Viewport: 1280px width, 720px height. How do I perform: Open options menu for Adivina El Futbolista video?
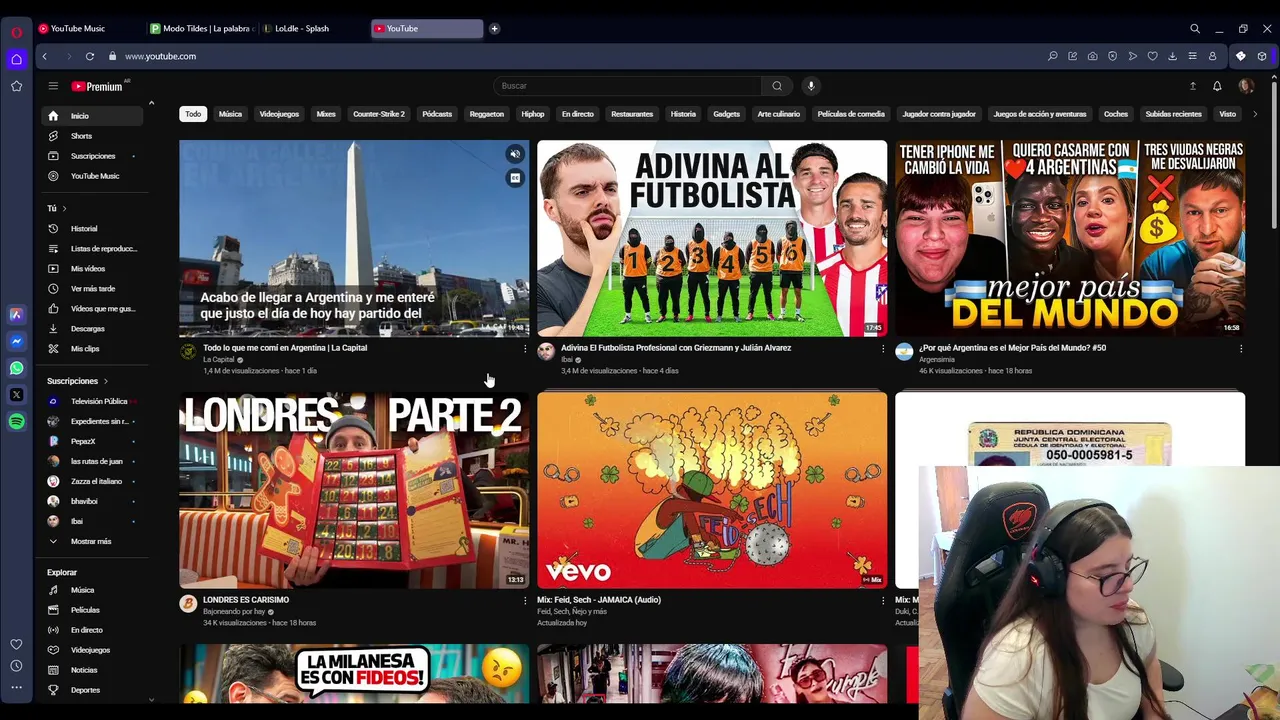tap(882, 349)
